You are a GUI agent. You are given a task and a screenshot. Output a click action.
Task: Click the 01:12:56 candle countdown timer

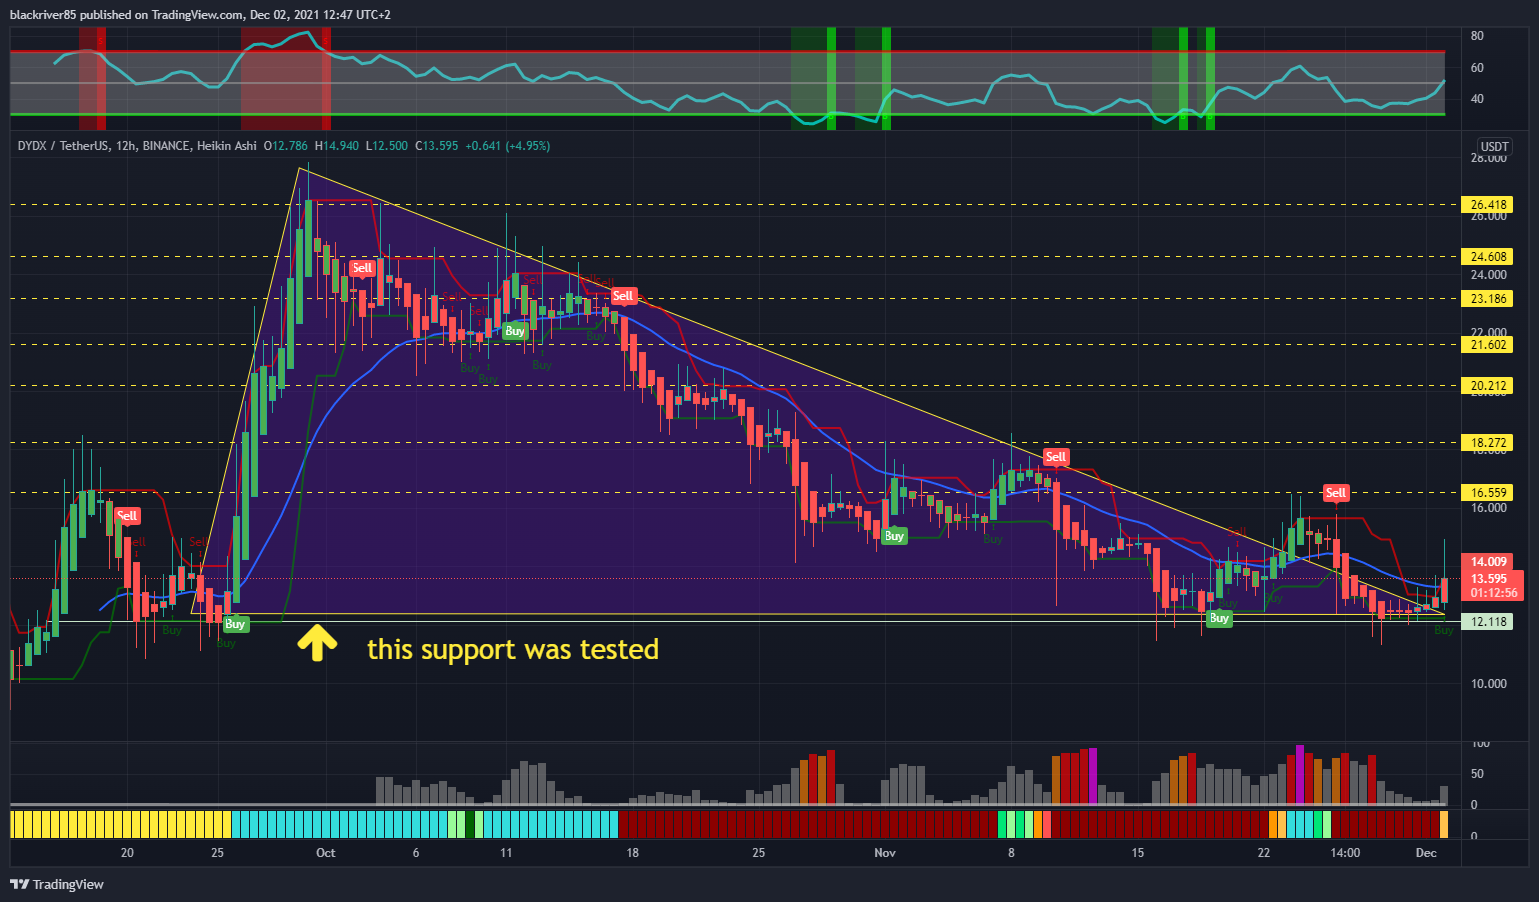coord(1493,593)
